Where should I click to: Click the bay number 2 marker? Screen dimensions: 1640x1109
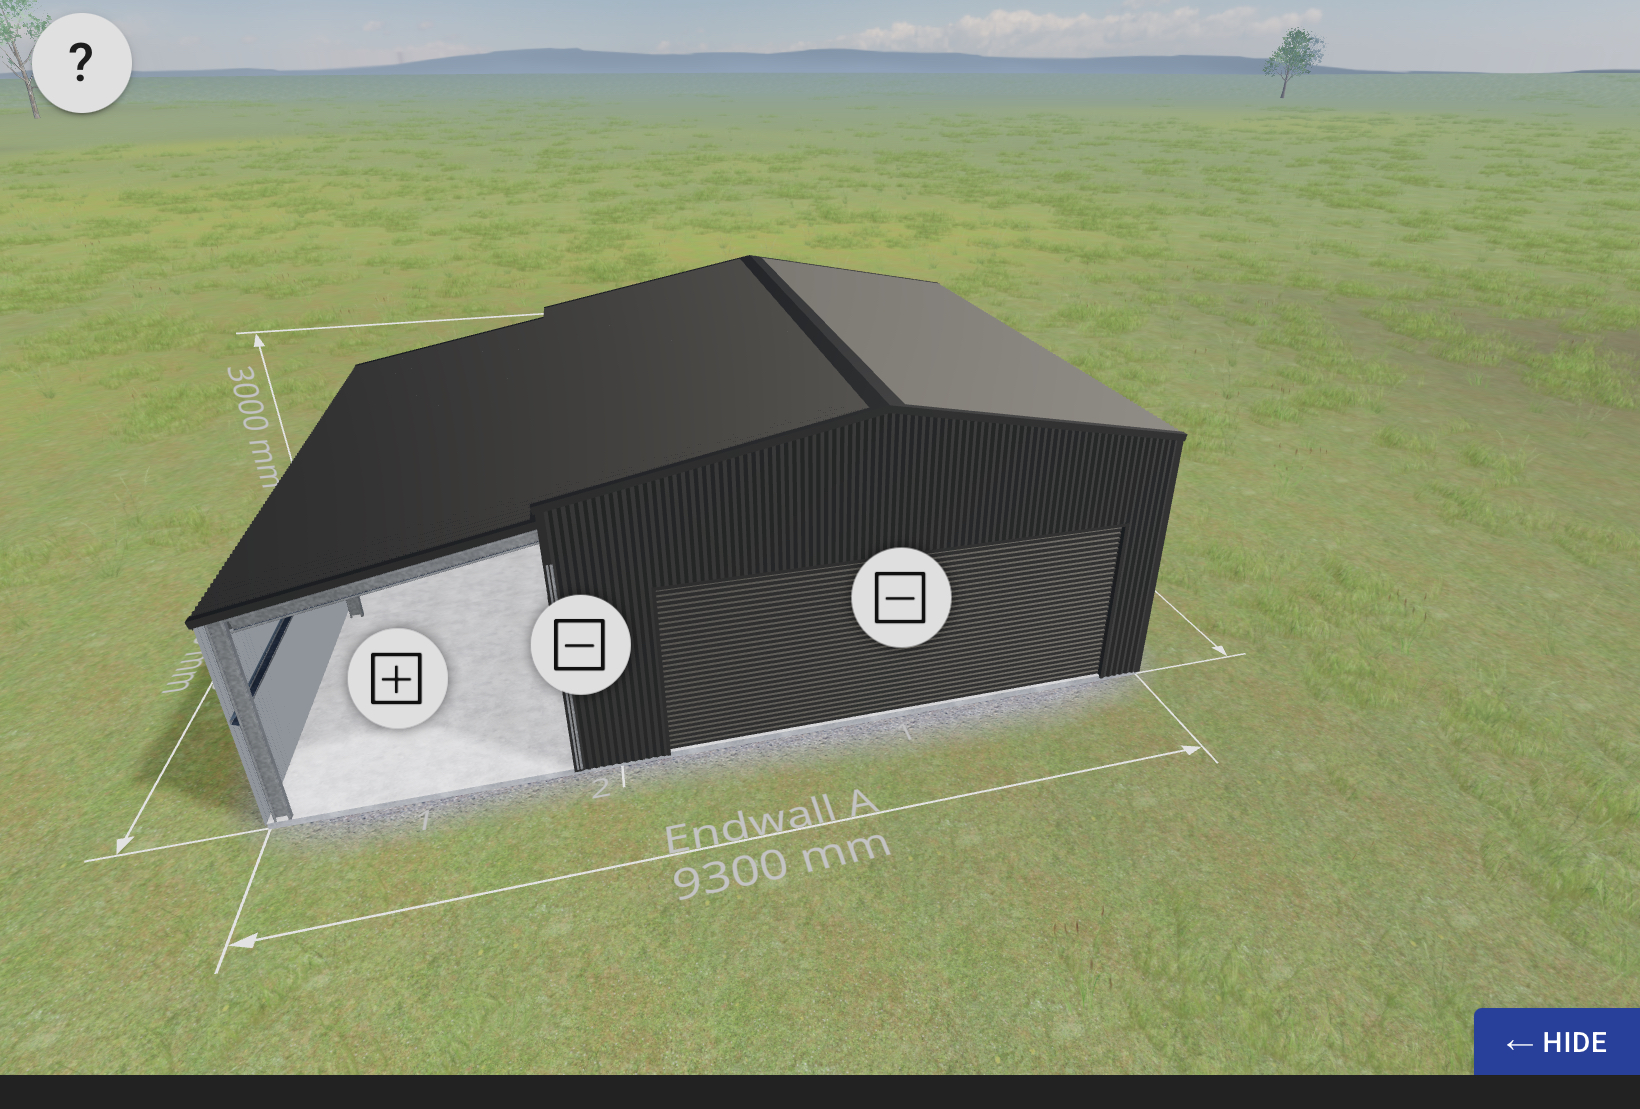(x=600, y=788)
